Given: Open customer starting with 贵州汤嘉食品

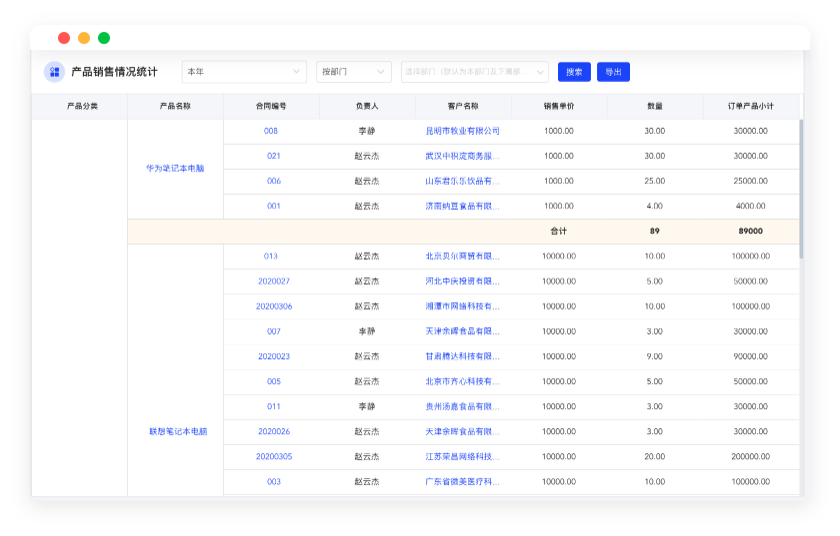Looking at the screenshot, I should click(x=462, y=406).
